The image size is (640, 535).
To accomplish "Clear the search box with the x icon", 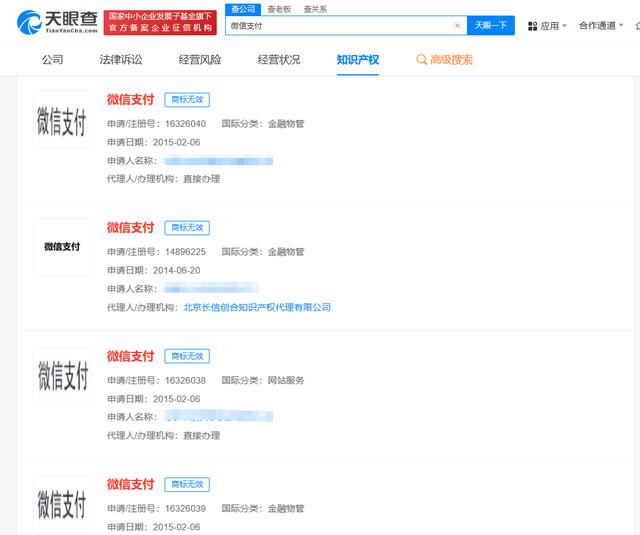I will click(x=457, y=25).
